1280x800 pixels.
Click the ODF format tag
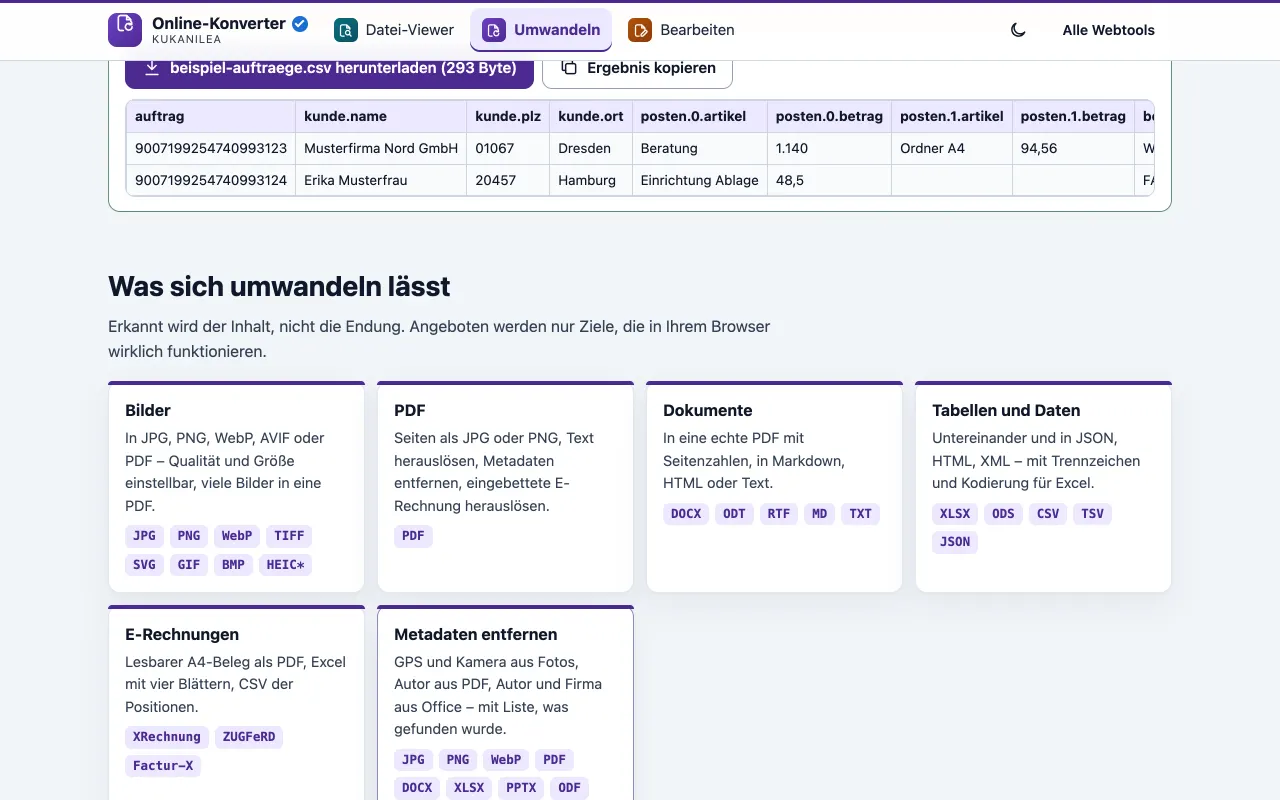tap(570, 788)
